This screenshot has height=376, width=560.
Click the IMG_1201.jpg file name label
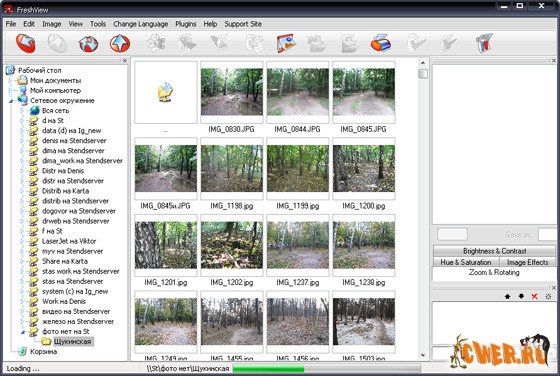point(166,282)
